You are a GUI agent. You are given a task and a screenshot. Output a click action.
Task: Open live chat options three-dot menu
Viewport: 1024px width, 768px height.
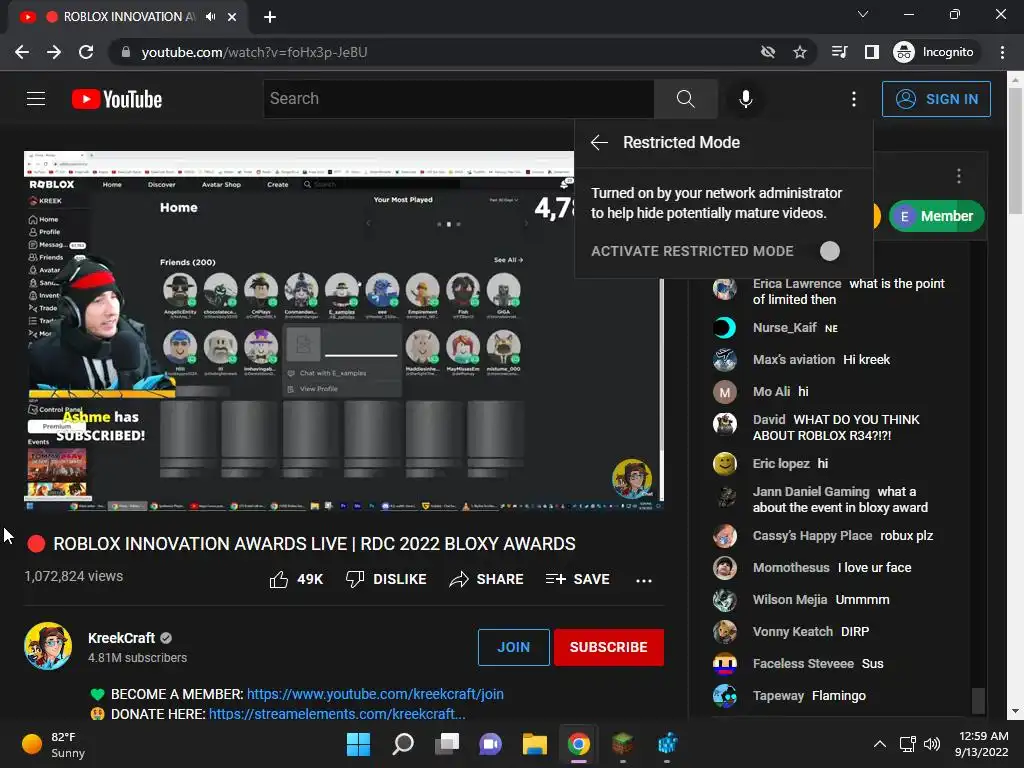(959, 176)
